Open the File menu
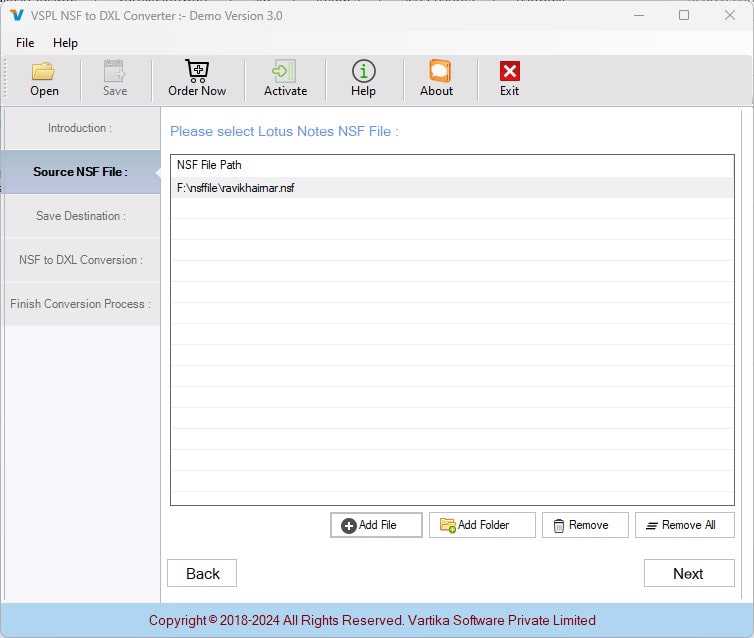The width and height of the screenshot is (754, 638). (x=25, y=43)
